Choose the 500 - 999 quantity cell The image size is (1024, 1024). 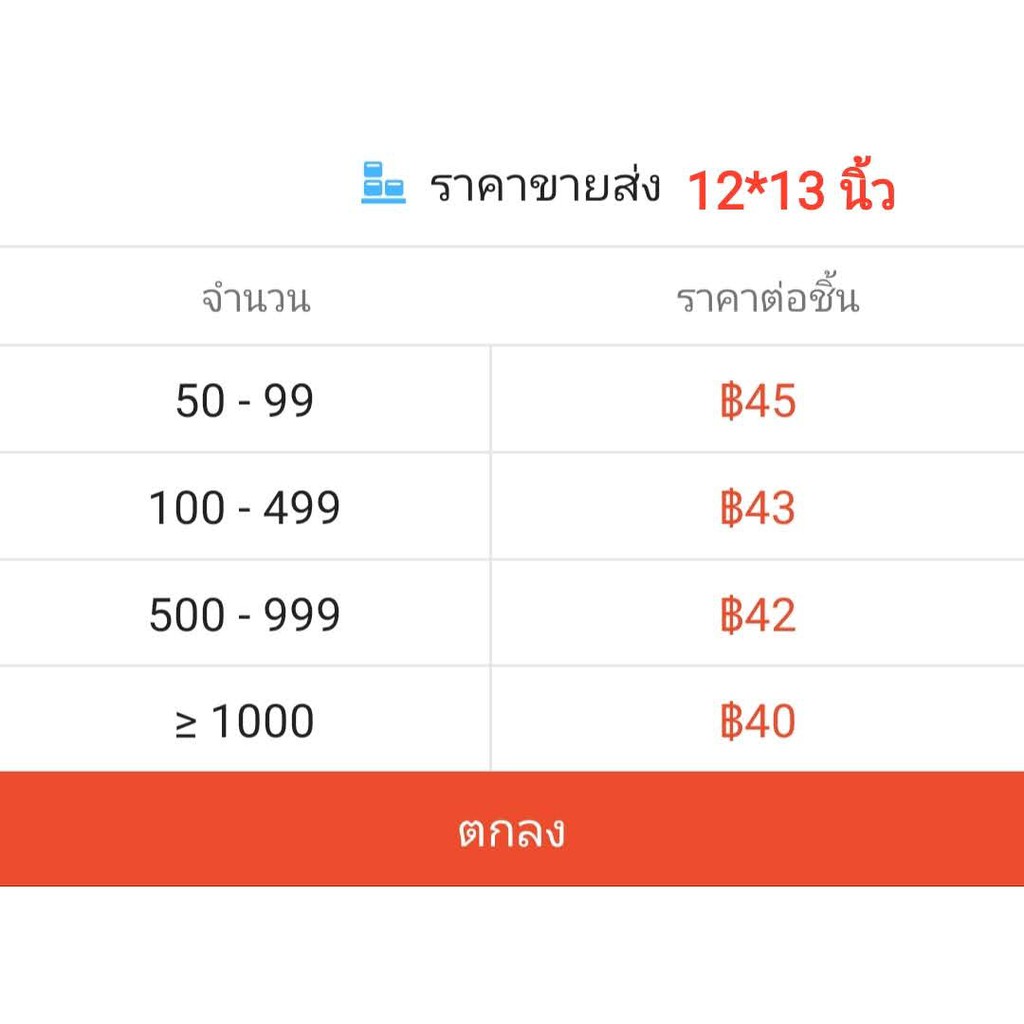(x=245, y=615)
